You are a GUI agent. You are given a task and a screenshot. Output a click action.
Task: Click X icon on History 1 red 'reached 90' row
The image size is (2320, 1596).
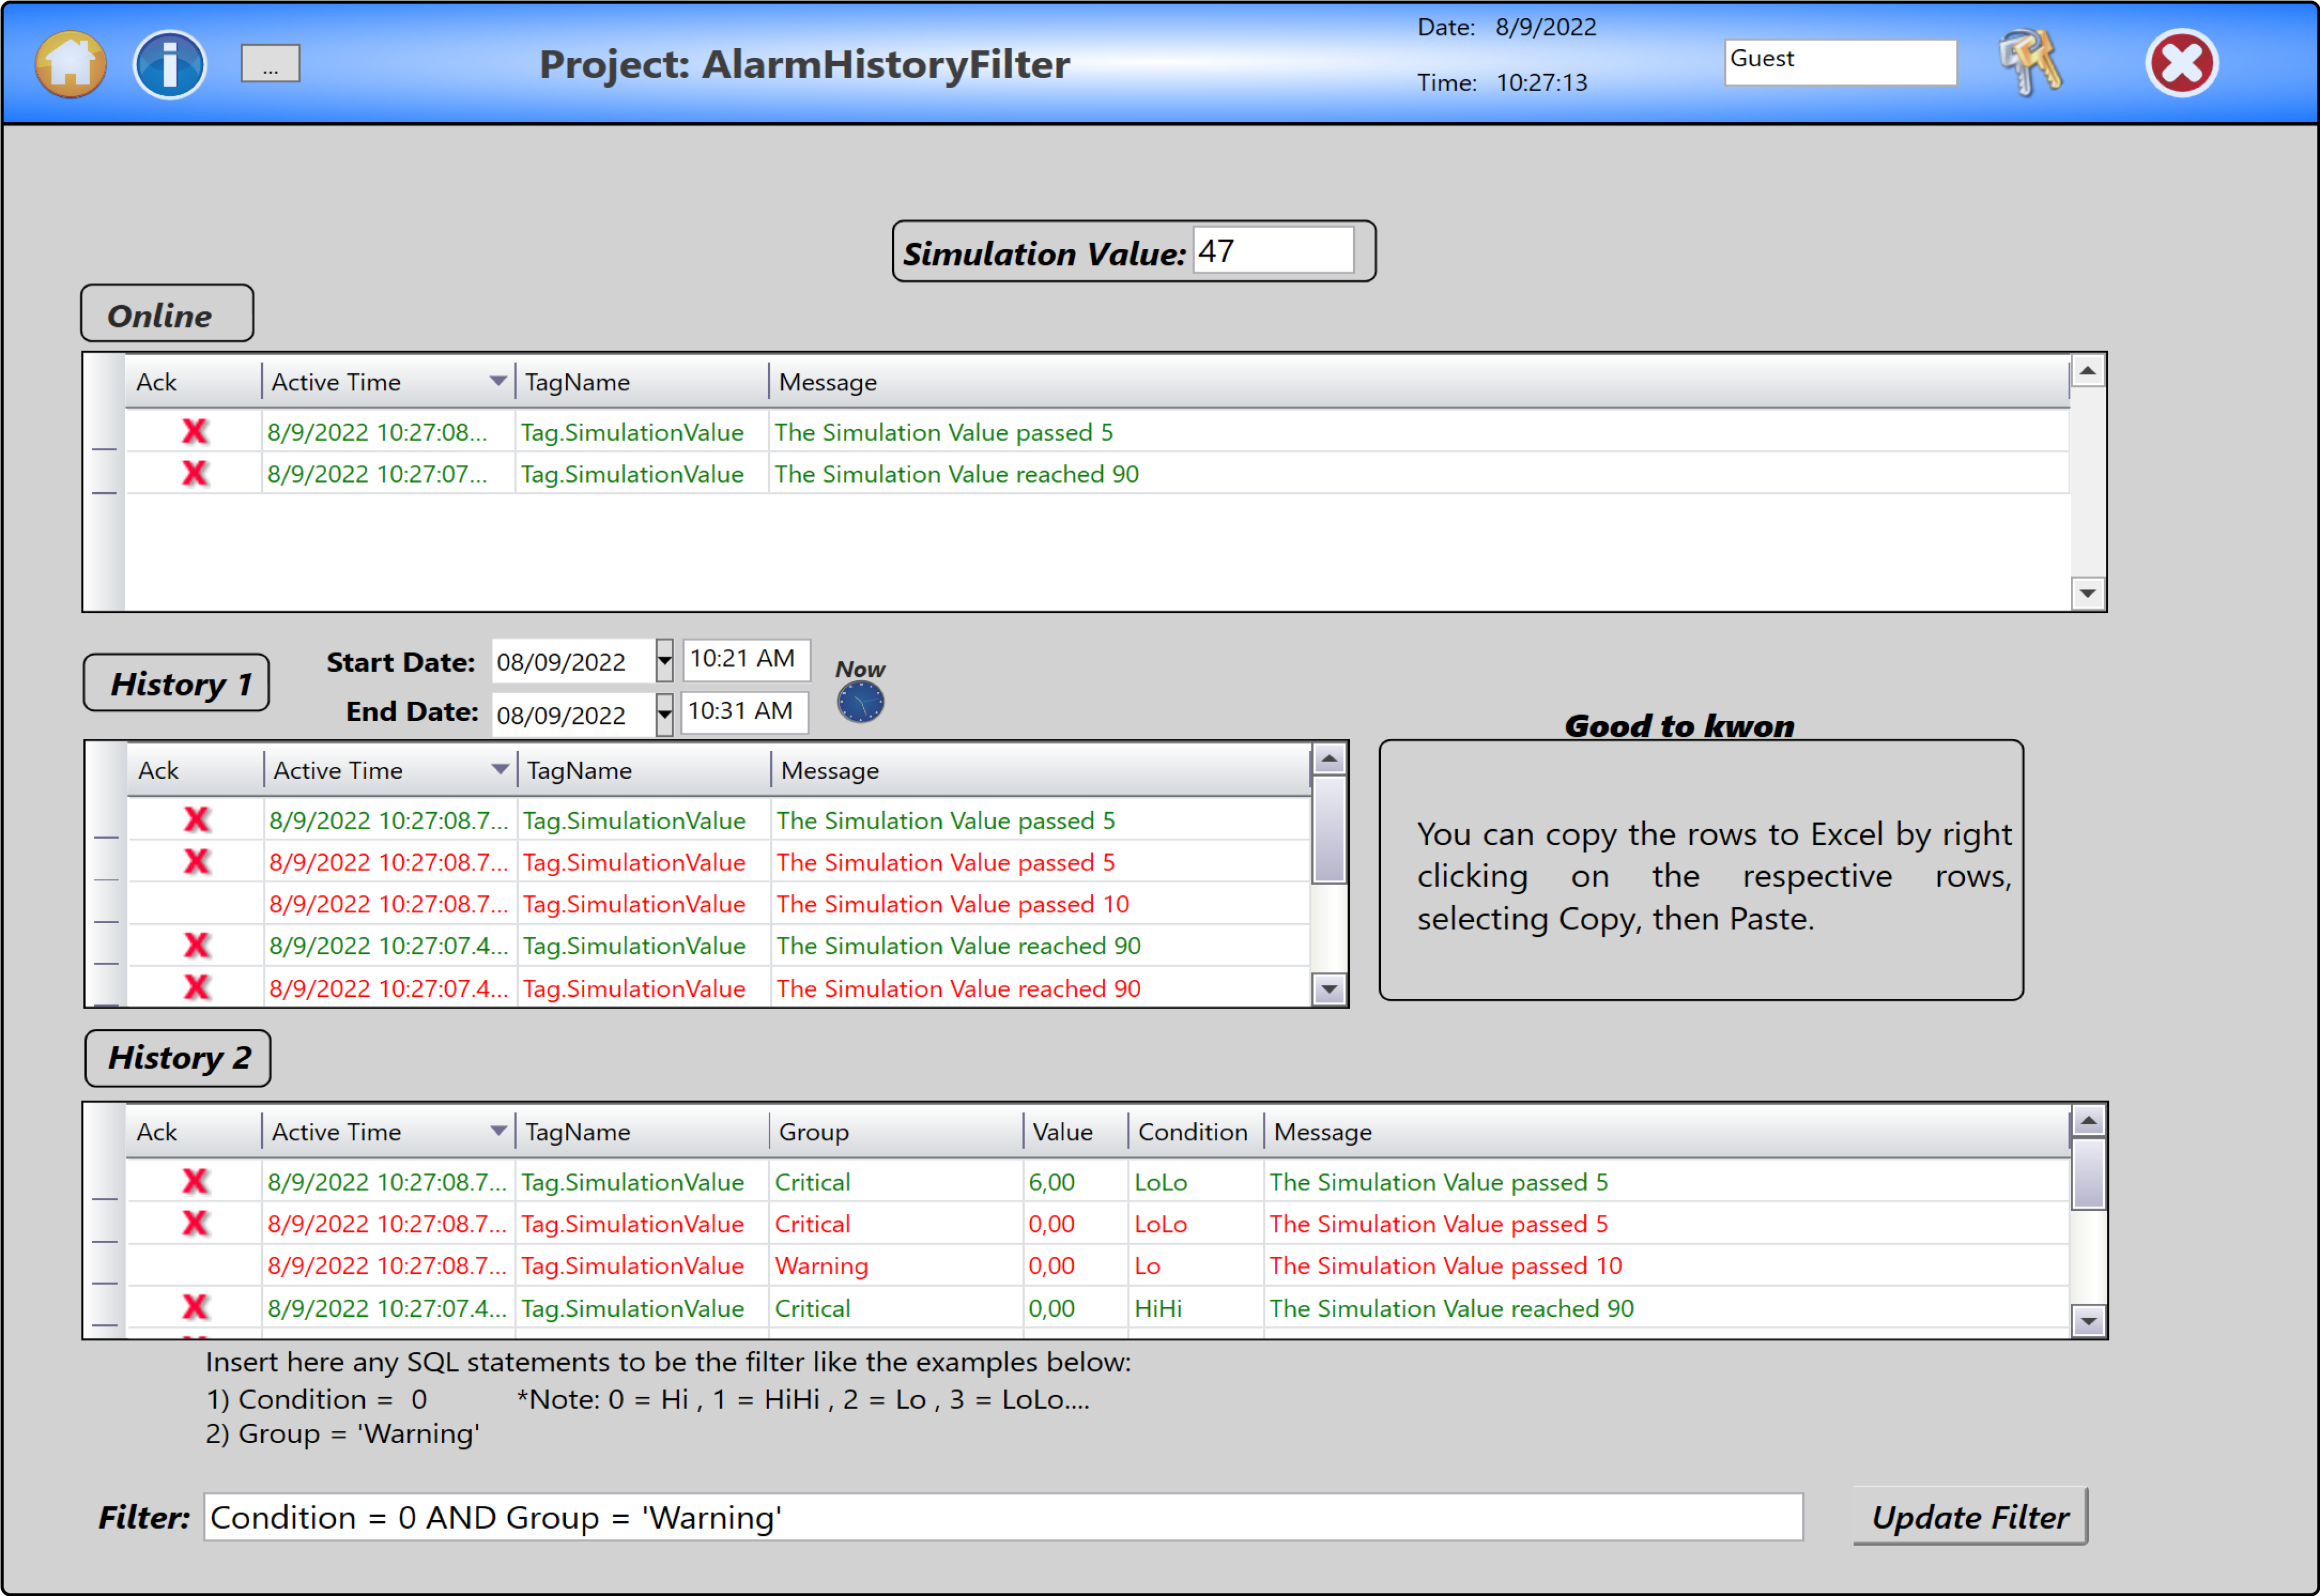(197, 987)
